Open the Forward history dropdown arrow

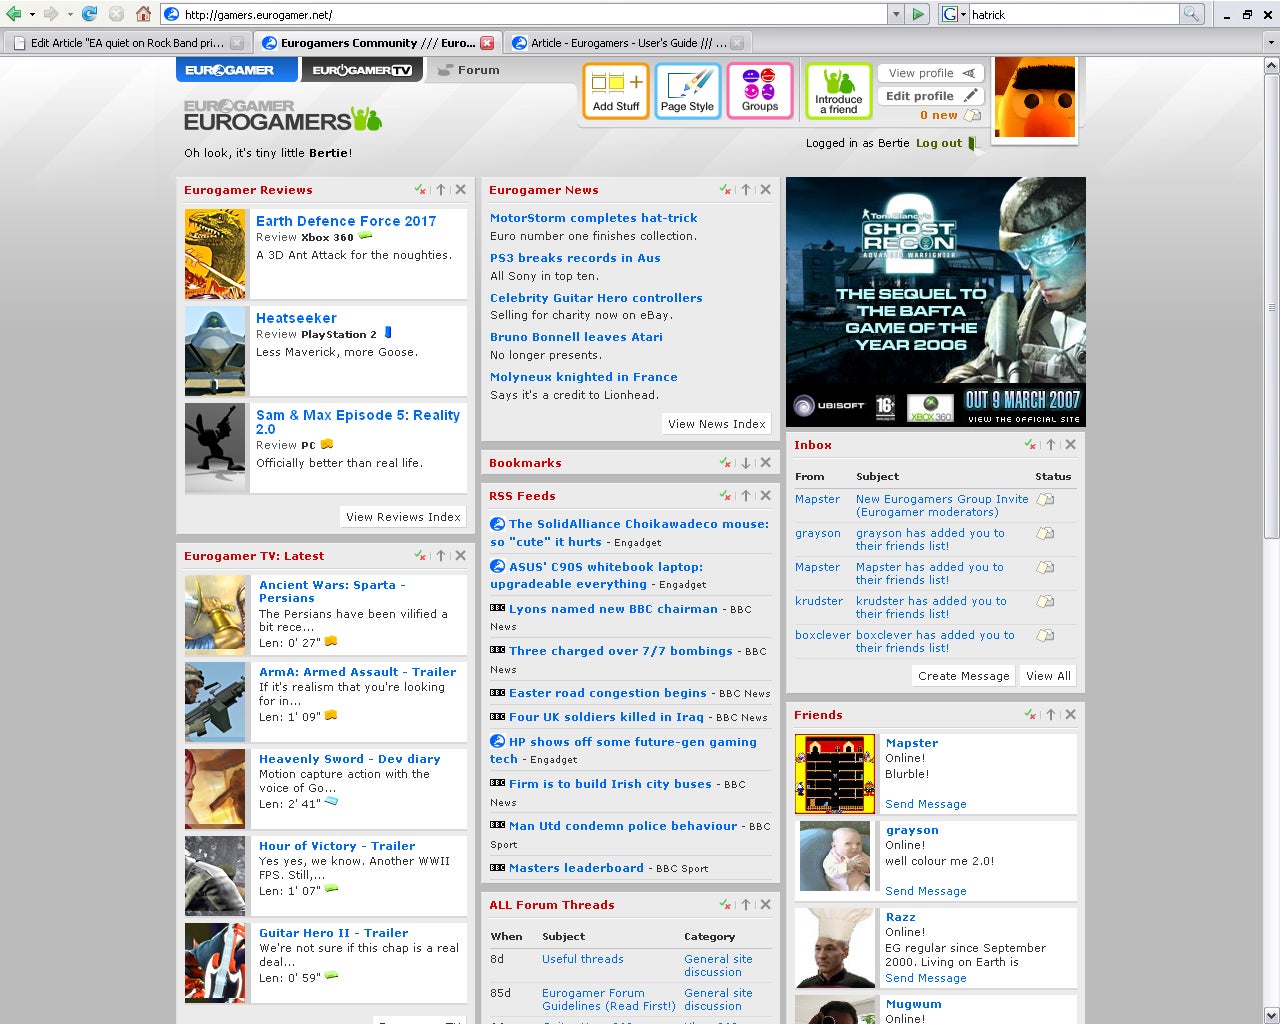tap(69, 14)
